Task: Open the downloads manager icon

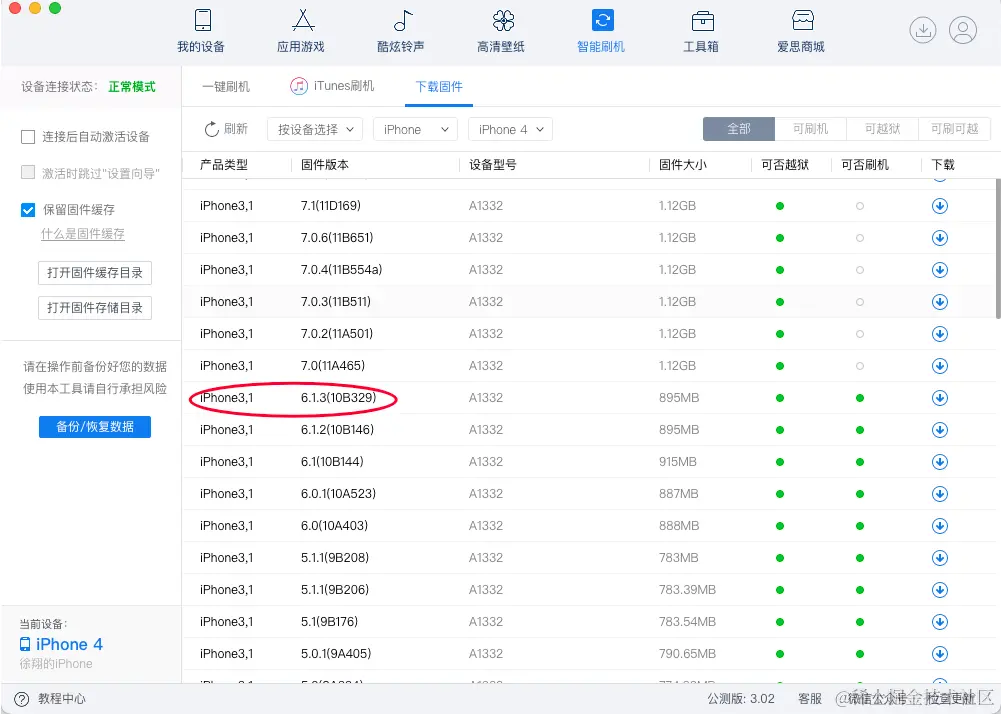Action: 922,30
